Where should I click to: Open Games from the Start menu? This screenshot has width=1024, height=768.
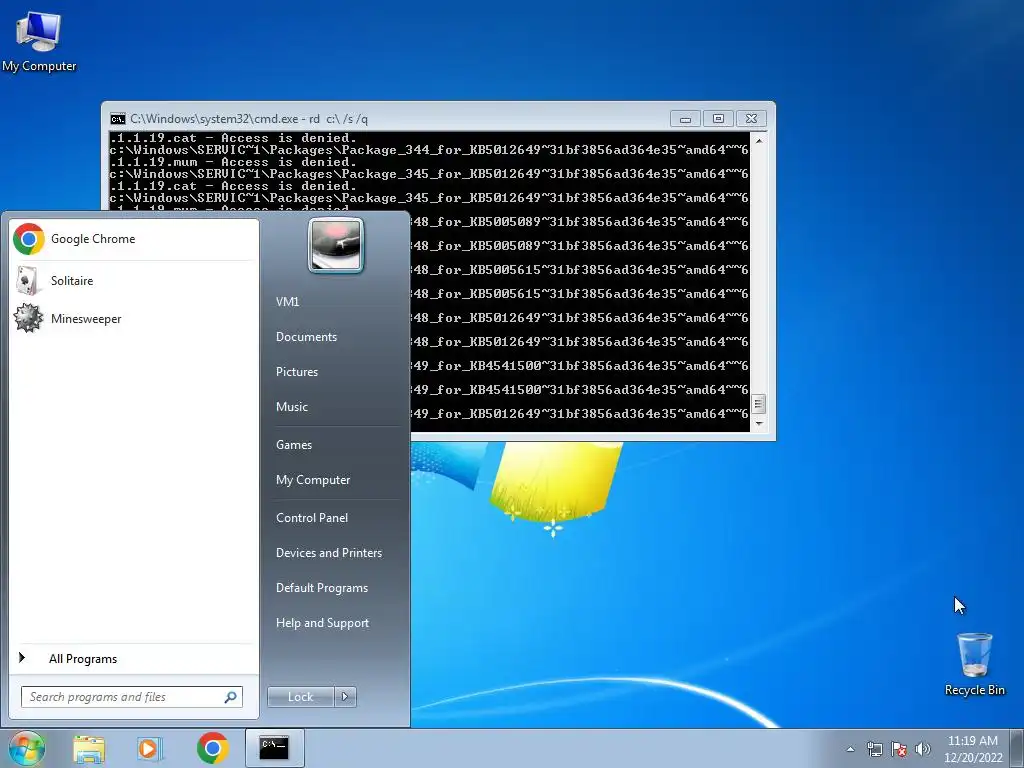tap(294, 445)
